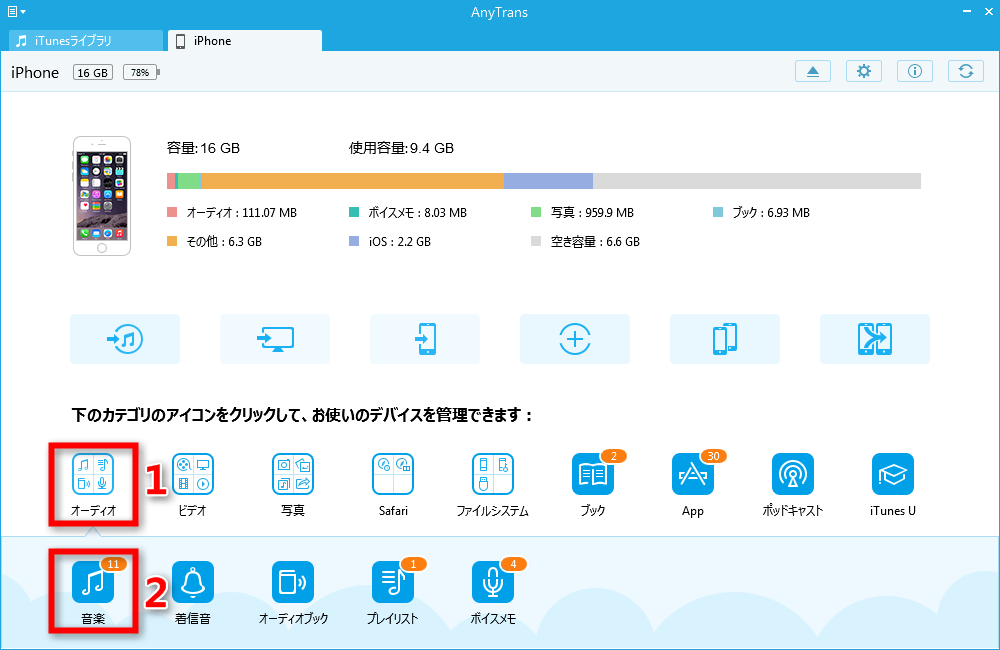Click the add content to device shortcut
This screenshot has width=1000, height=650.
[425, 339]
